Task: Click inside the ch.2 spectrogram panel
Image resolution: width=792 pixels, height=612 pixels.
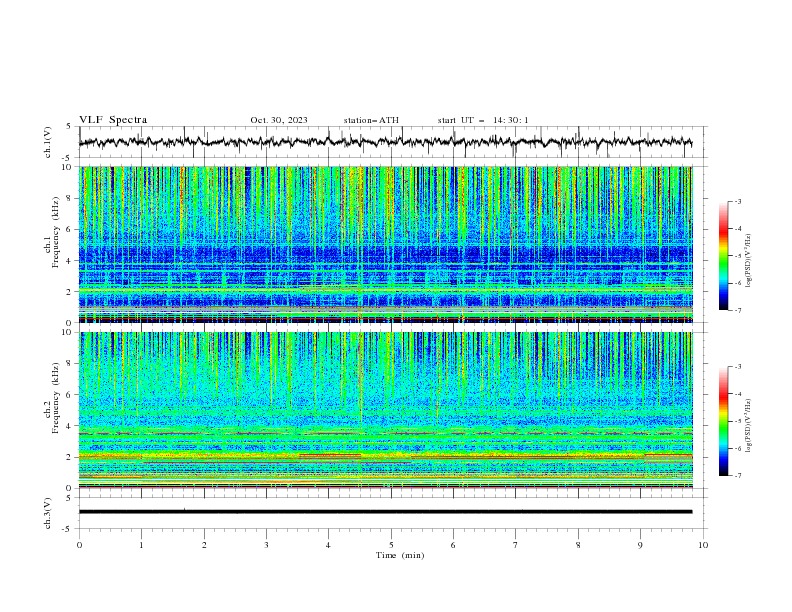Action: click(x=385, y=410)
